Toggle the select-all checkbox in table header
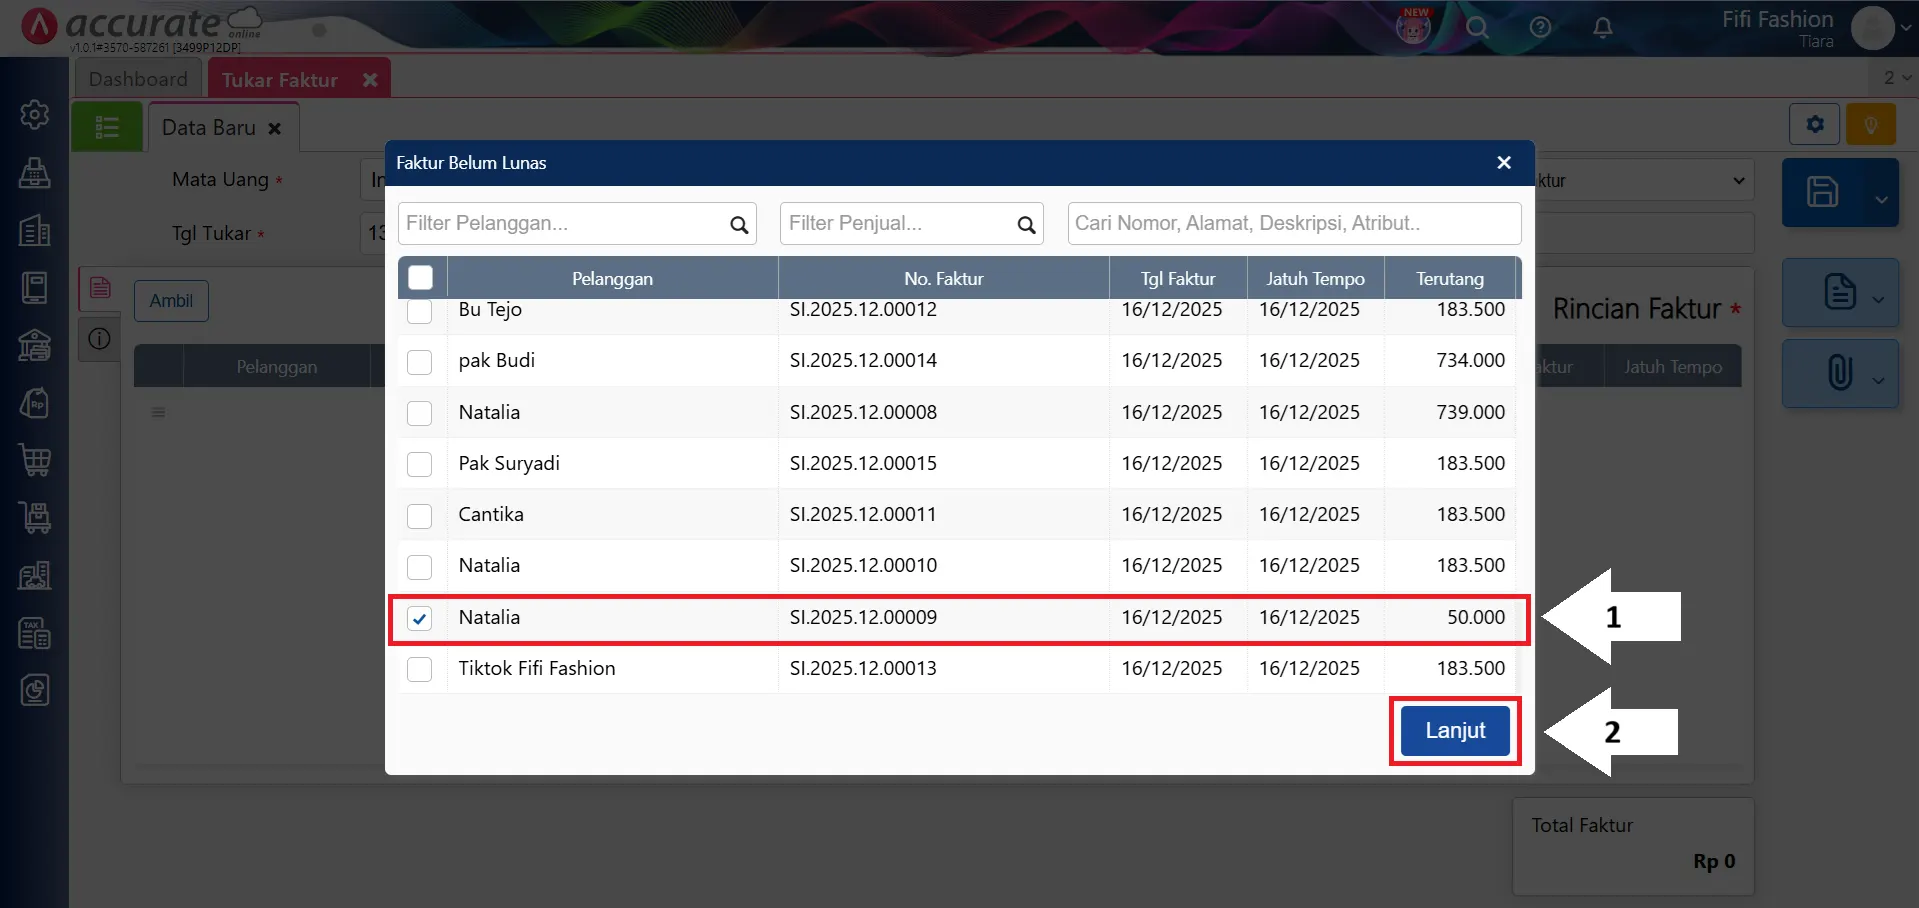Image resolution: width=1919 pixels, height=908 pixels. 421,278
